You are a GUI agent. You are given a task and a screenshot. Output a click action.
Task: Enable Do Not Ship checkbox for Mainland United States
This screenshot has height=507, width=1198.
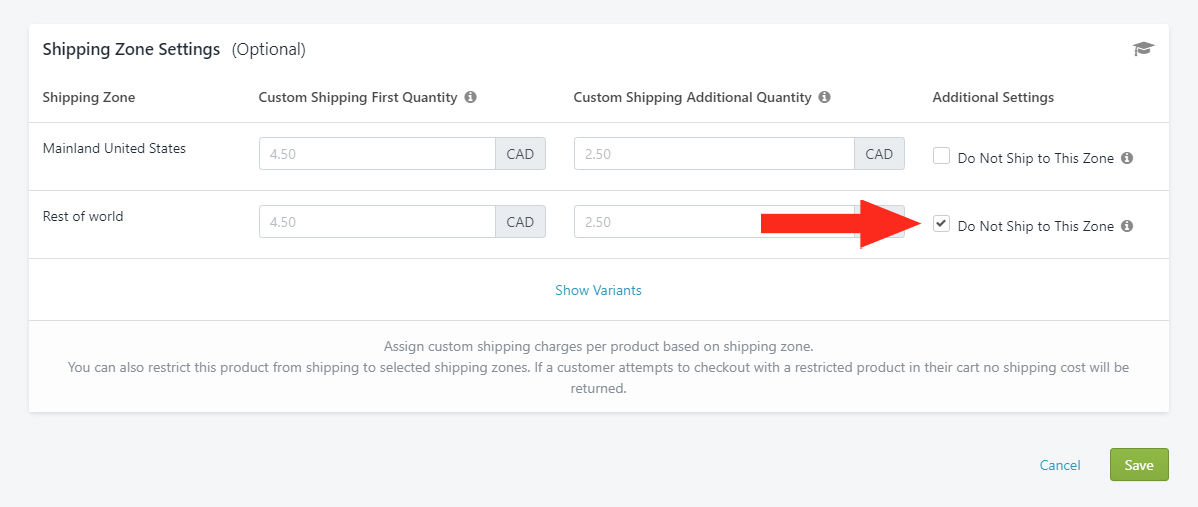941,157
